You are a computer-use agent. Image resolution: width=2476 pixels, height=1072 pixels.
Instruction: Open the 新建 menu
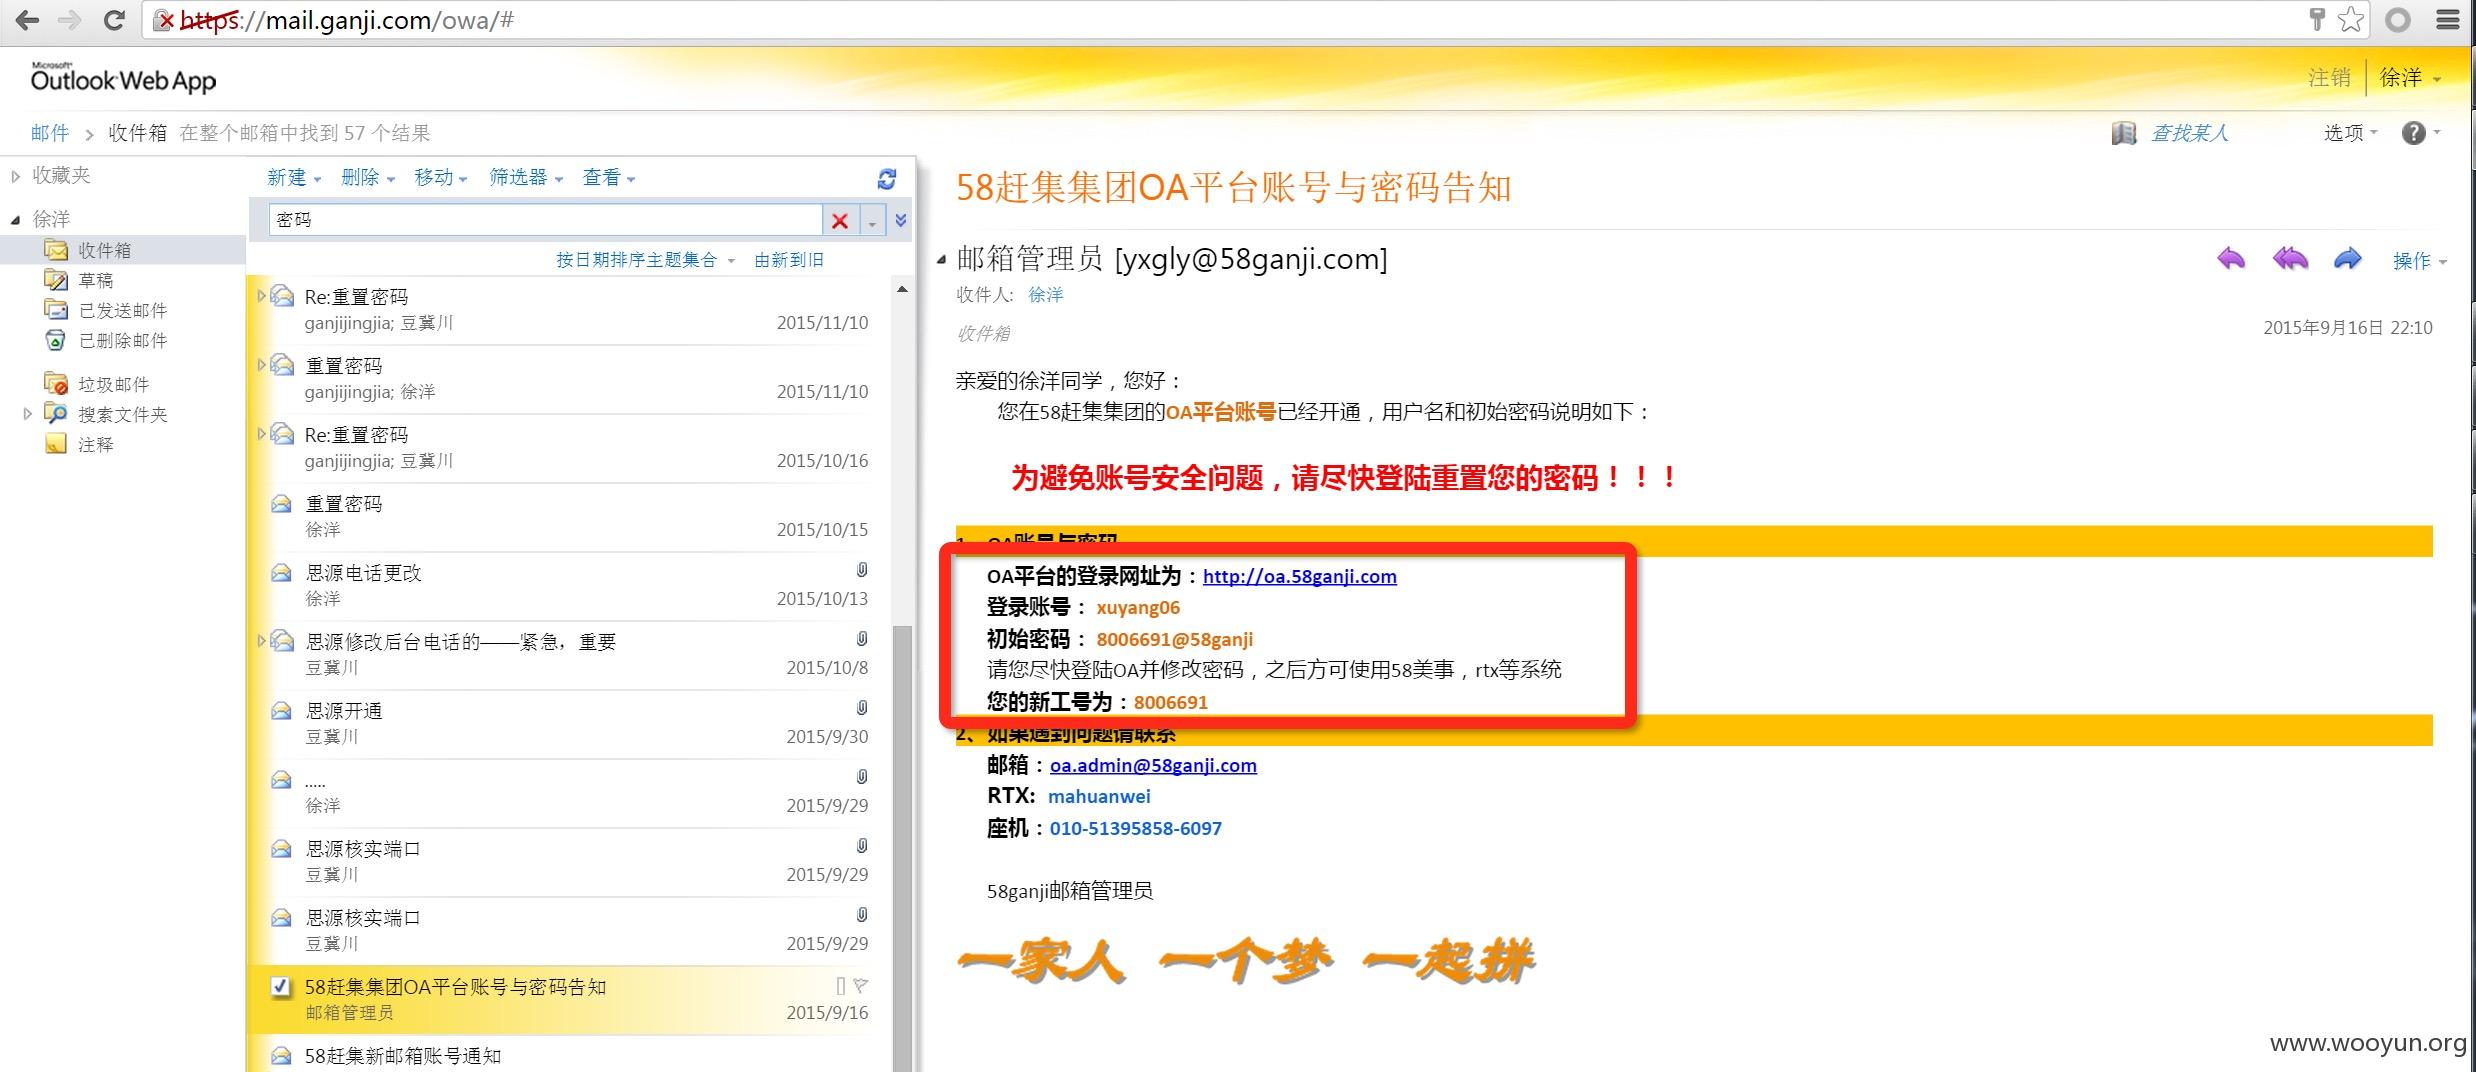tap(294, 178)
